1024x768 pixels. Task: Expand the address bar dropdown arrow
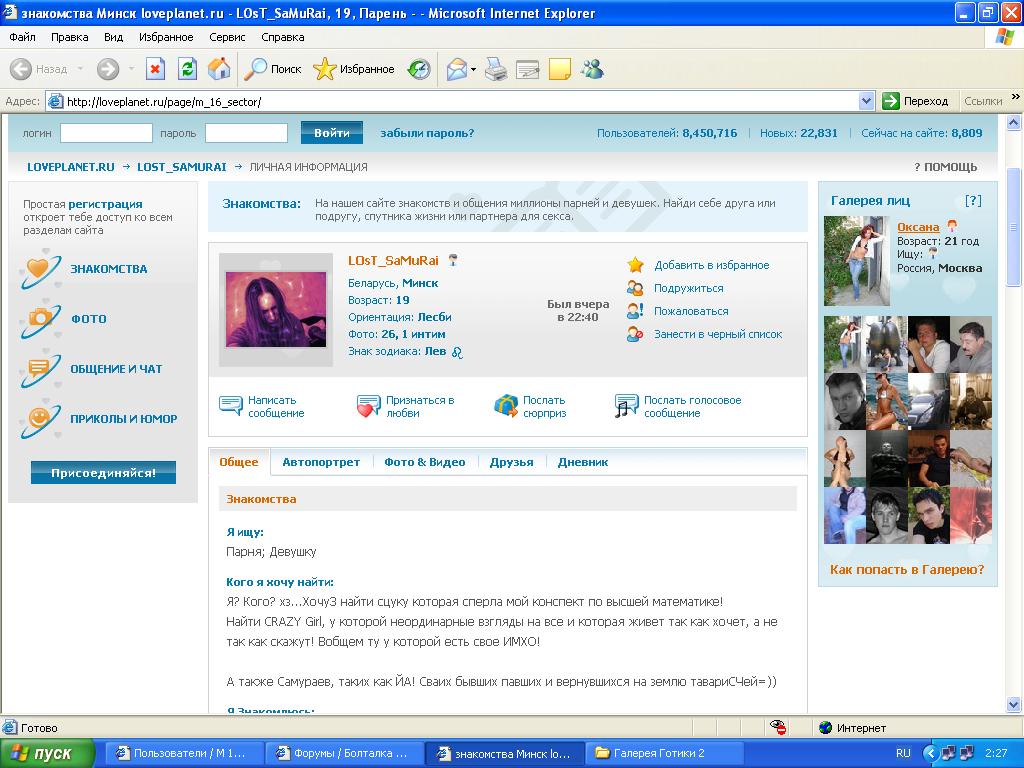[x=867, y=101]
